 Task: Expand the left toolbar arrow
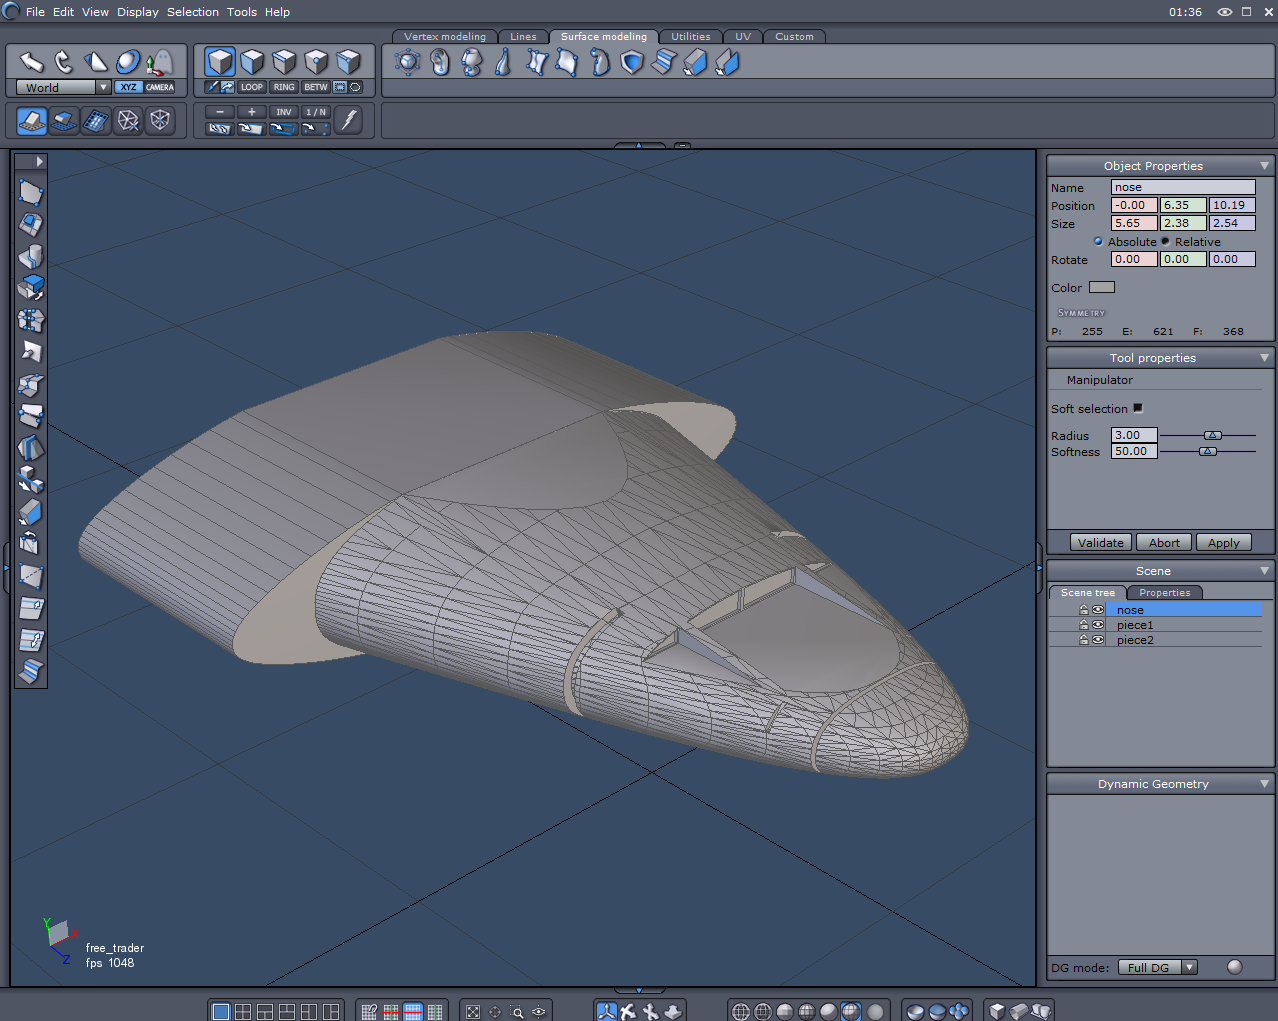pyautogui.click(x=39, y=161)
